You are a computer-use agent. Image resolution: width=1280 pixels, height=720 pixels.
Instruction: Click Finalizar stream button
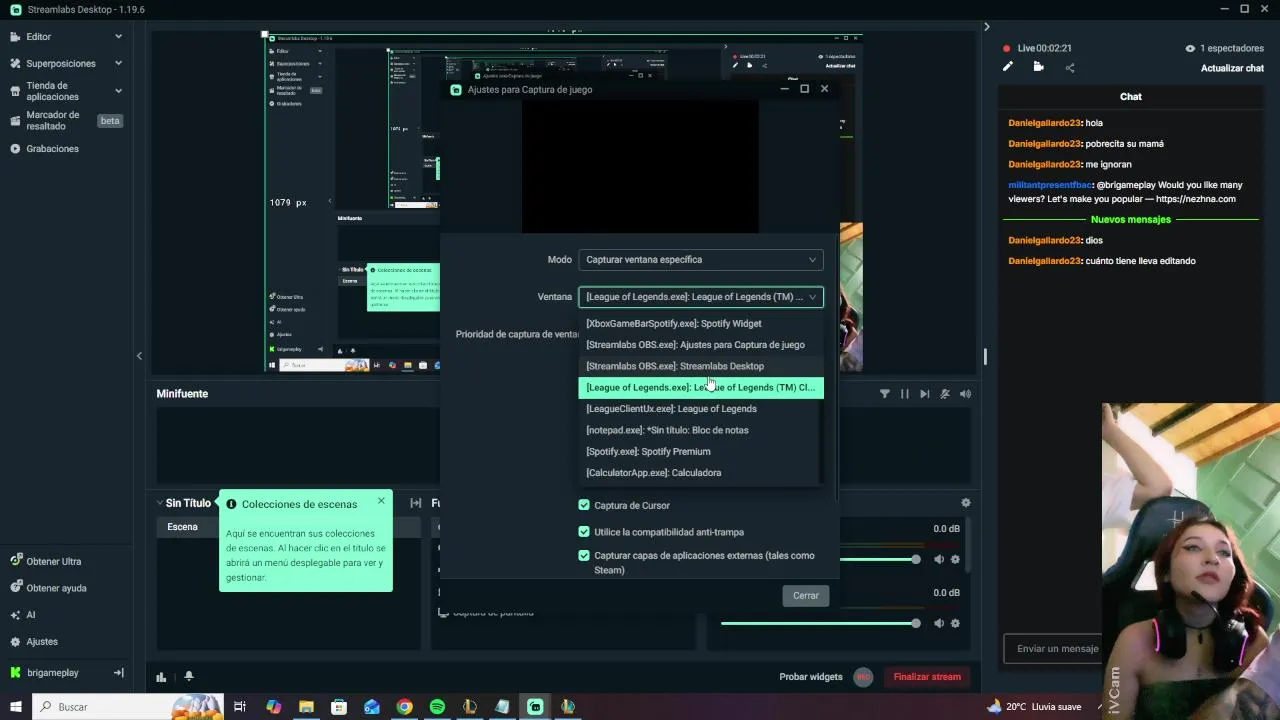coord(927,677)
